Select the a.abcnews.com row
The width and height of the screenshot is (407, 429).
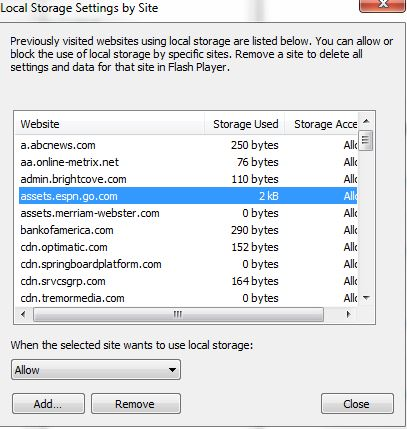point(188,145)
